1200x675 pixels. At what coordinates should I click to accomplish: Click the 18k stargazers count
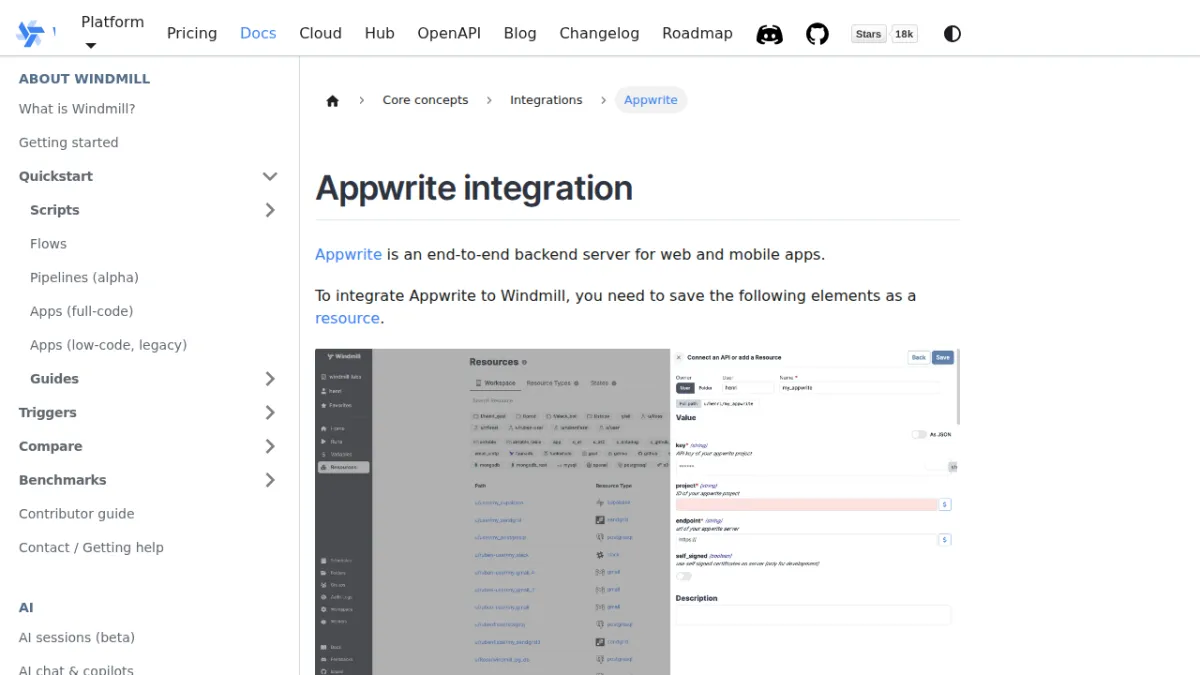point(904,34)
